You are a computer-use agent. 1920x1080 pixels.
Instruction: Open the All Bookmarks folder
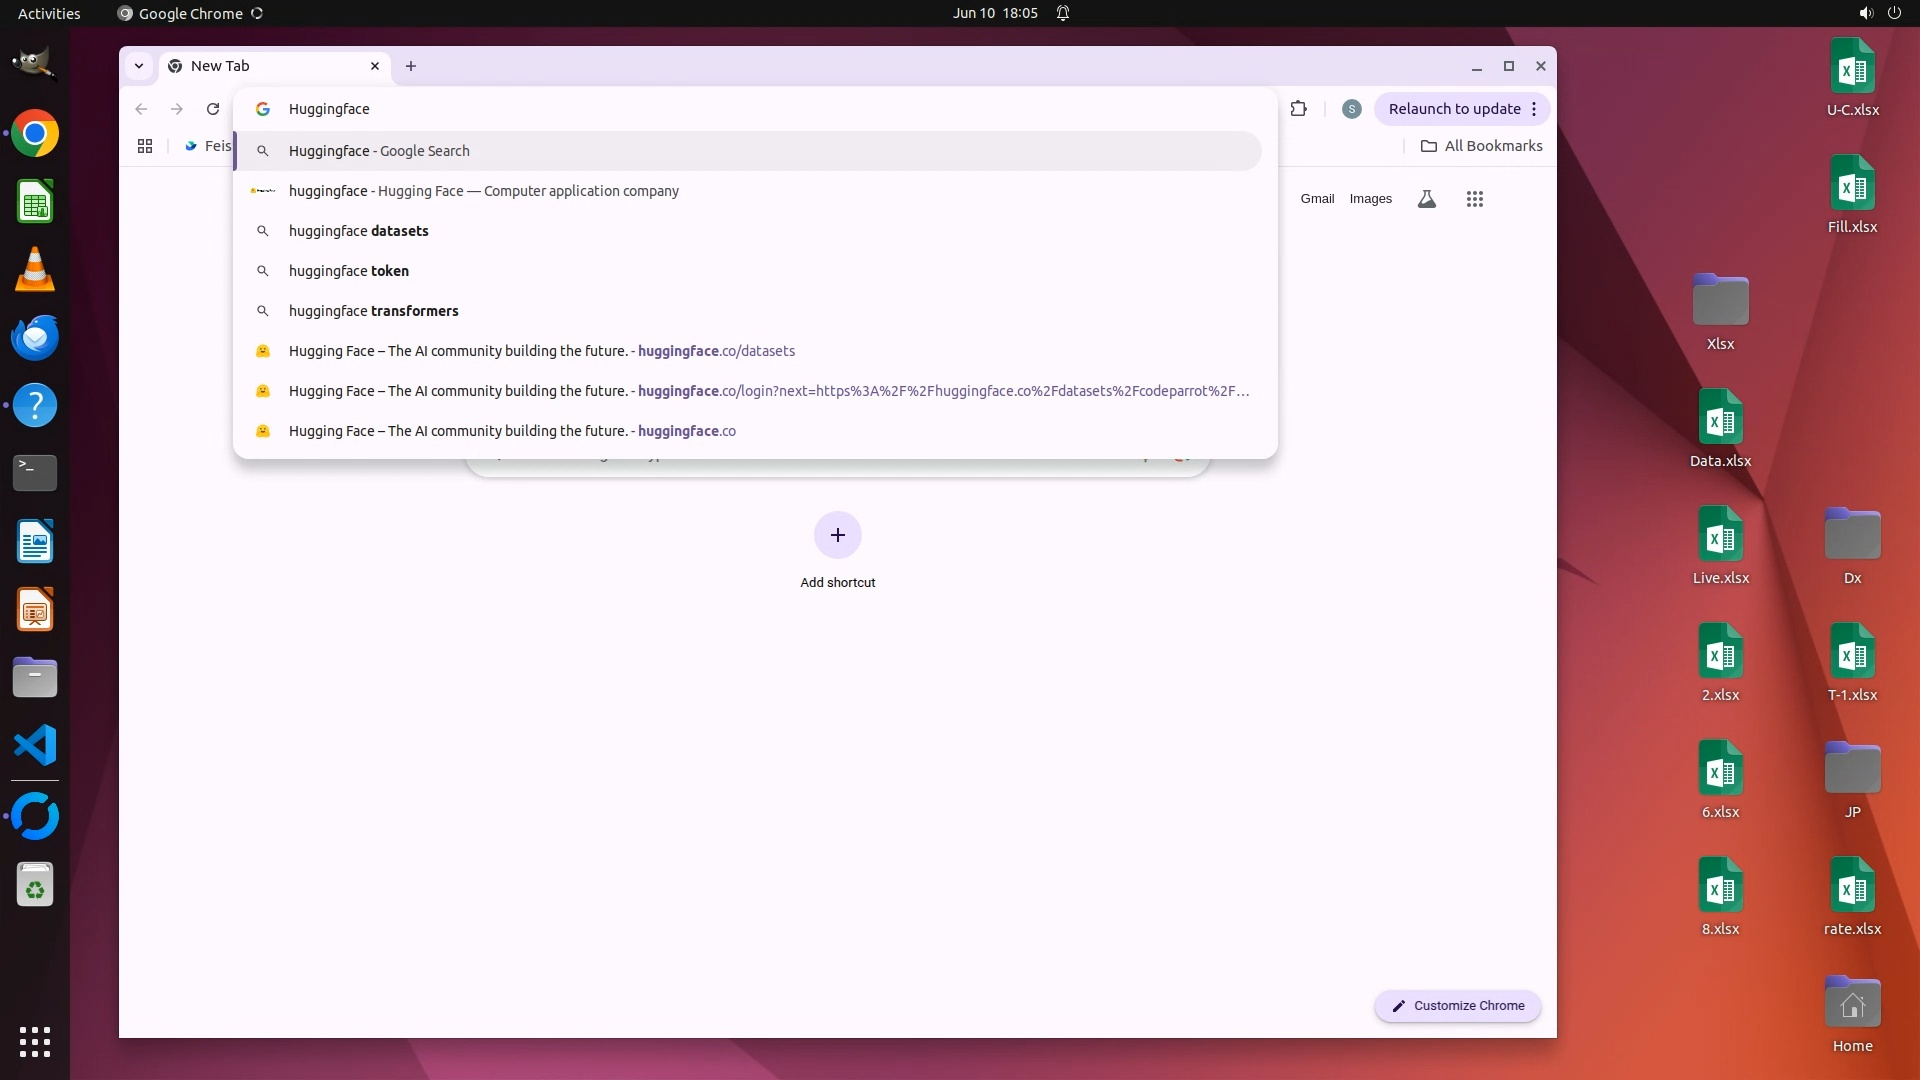click(1481, 146)
